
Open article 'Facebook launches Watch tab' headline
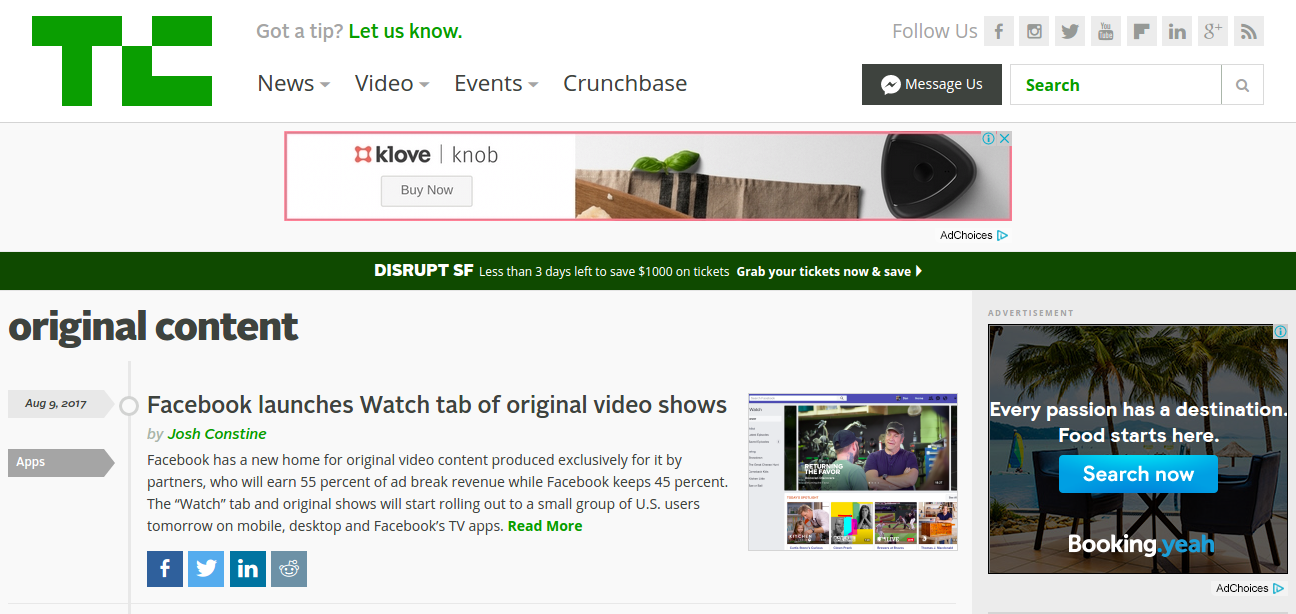coord(437,405)
